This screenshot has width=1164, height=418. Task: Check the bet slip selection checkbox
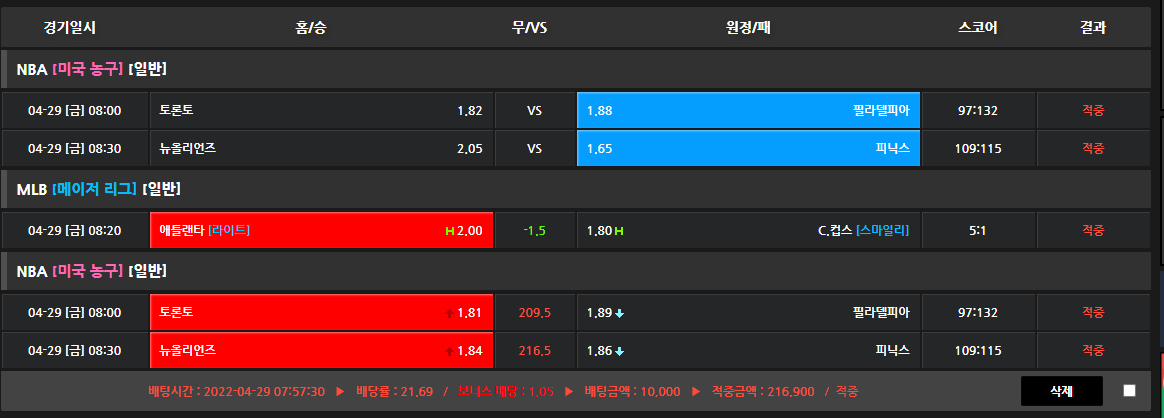coord(1129,390)
